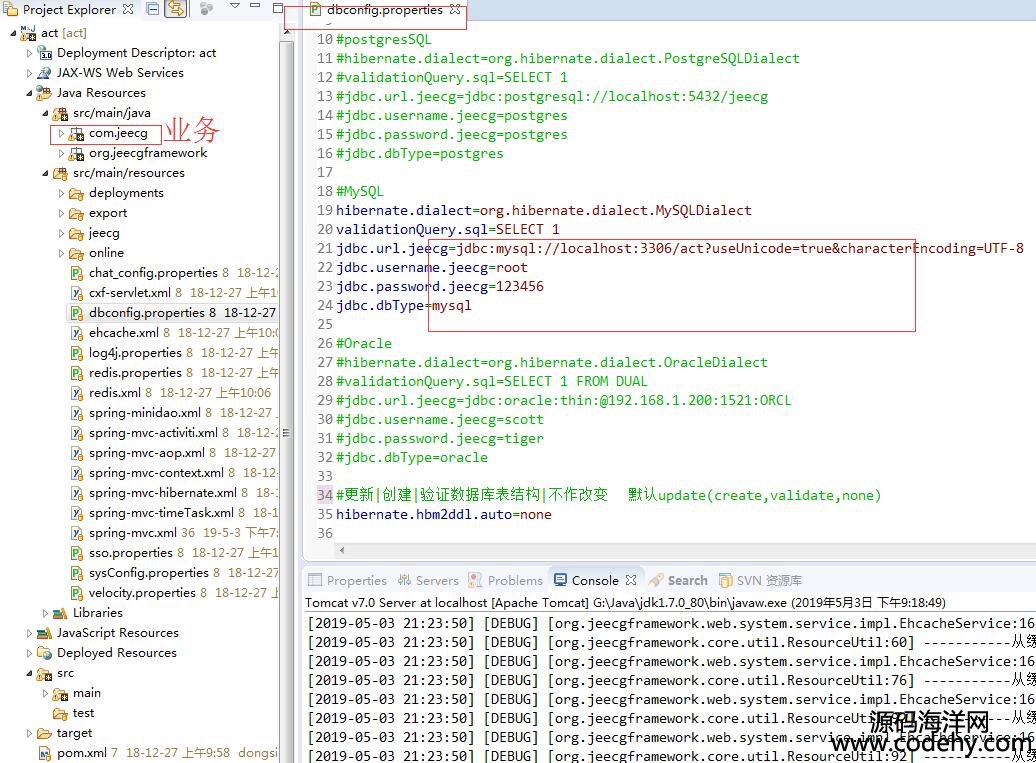Click the ehcache.xml file icon
Viewport: 1036px width, 763px height.
tap(77, 333)
